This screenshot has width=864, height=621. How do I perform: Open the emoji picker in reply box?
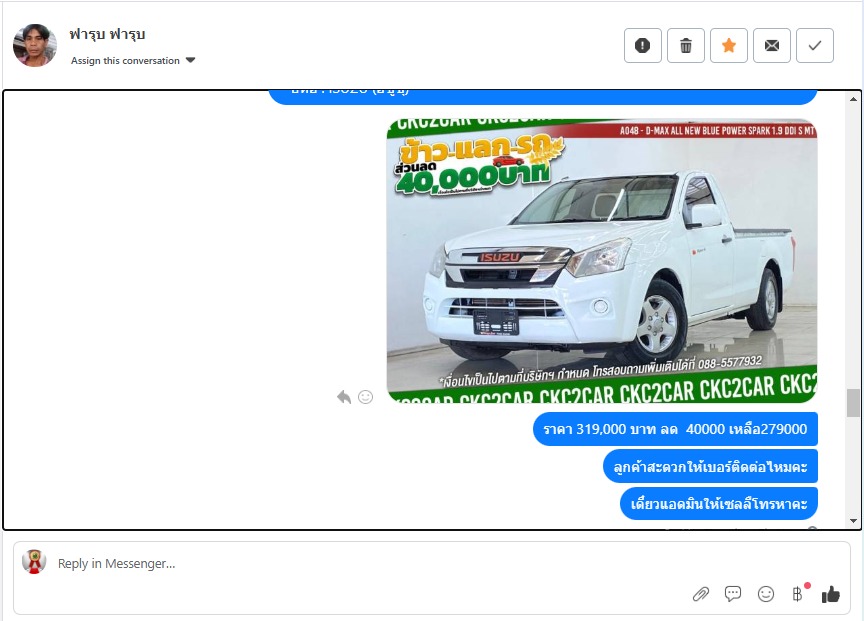766,594
